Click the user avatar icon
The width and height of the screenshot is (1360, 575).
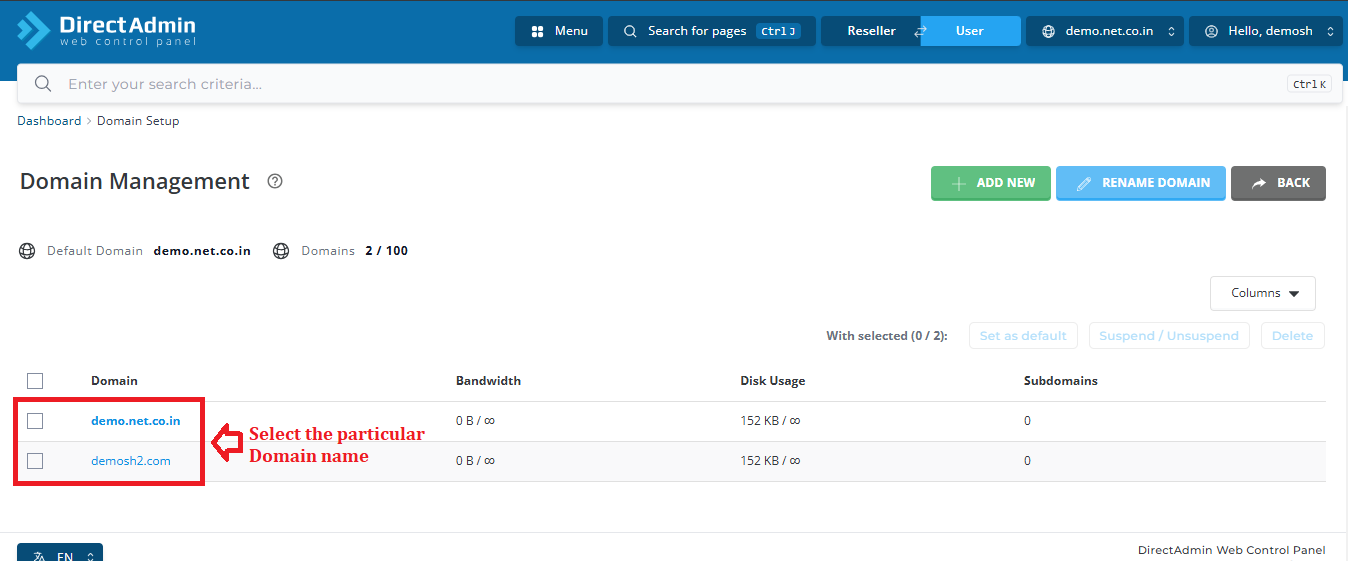pos(1211,31)
